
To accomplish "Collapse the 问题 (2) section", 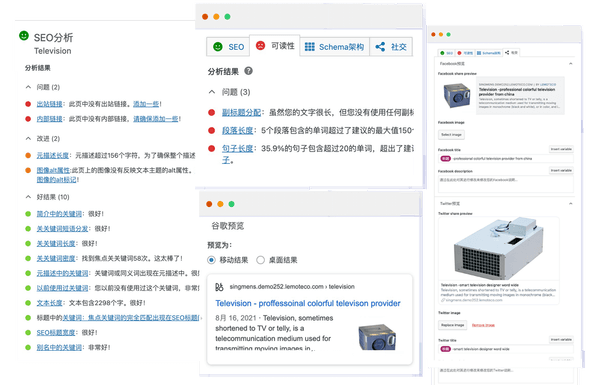I will [28, 87].
